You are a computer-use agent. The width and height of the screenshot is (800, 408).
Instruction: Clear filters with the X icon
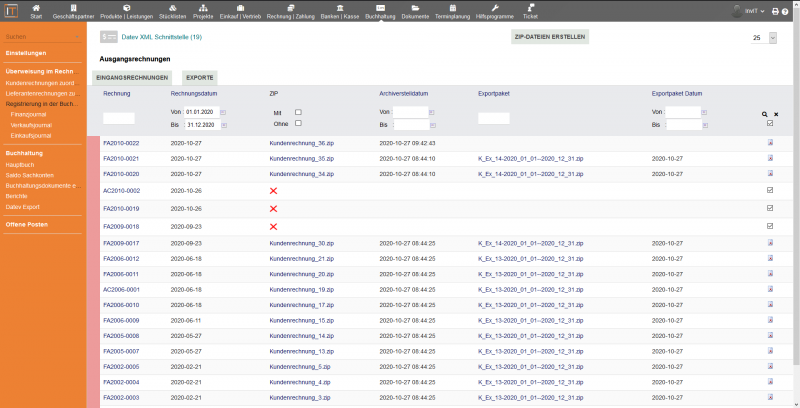tap(776, 115)
